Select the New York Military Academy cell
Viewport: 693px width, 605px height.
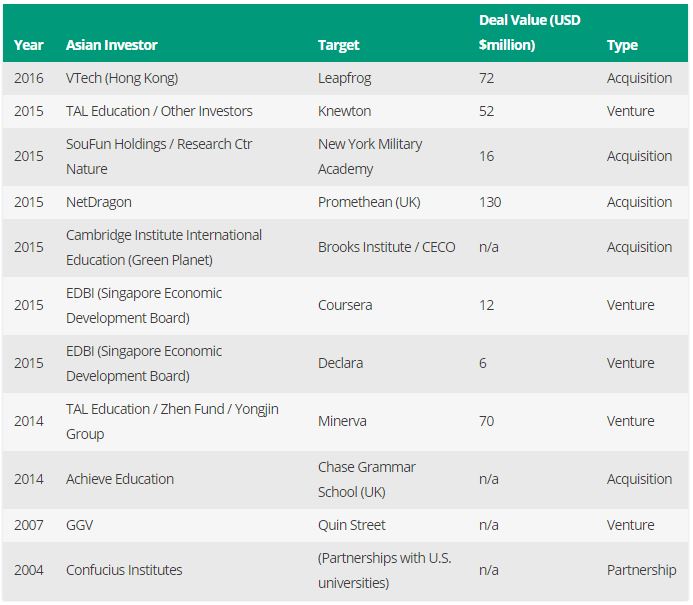coord(370,156)
